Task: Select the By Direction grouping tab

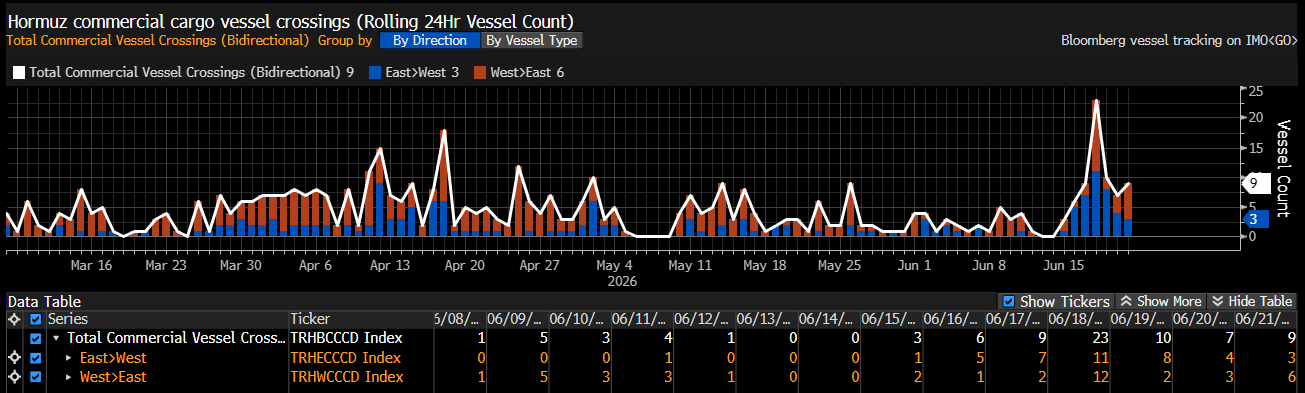Action: [429, 41]
